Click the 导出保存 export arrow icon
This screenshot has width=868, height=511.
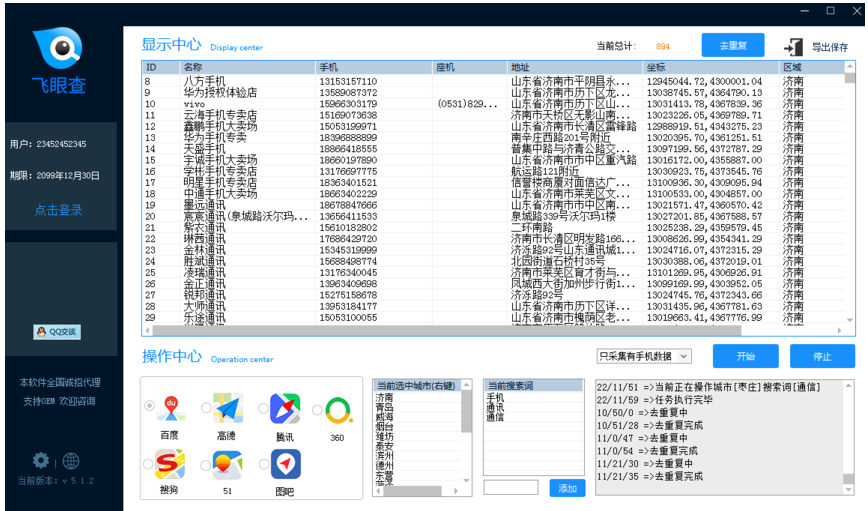793,47
